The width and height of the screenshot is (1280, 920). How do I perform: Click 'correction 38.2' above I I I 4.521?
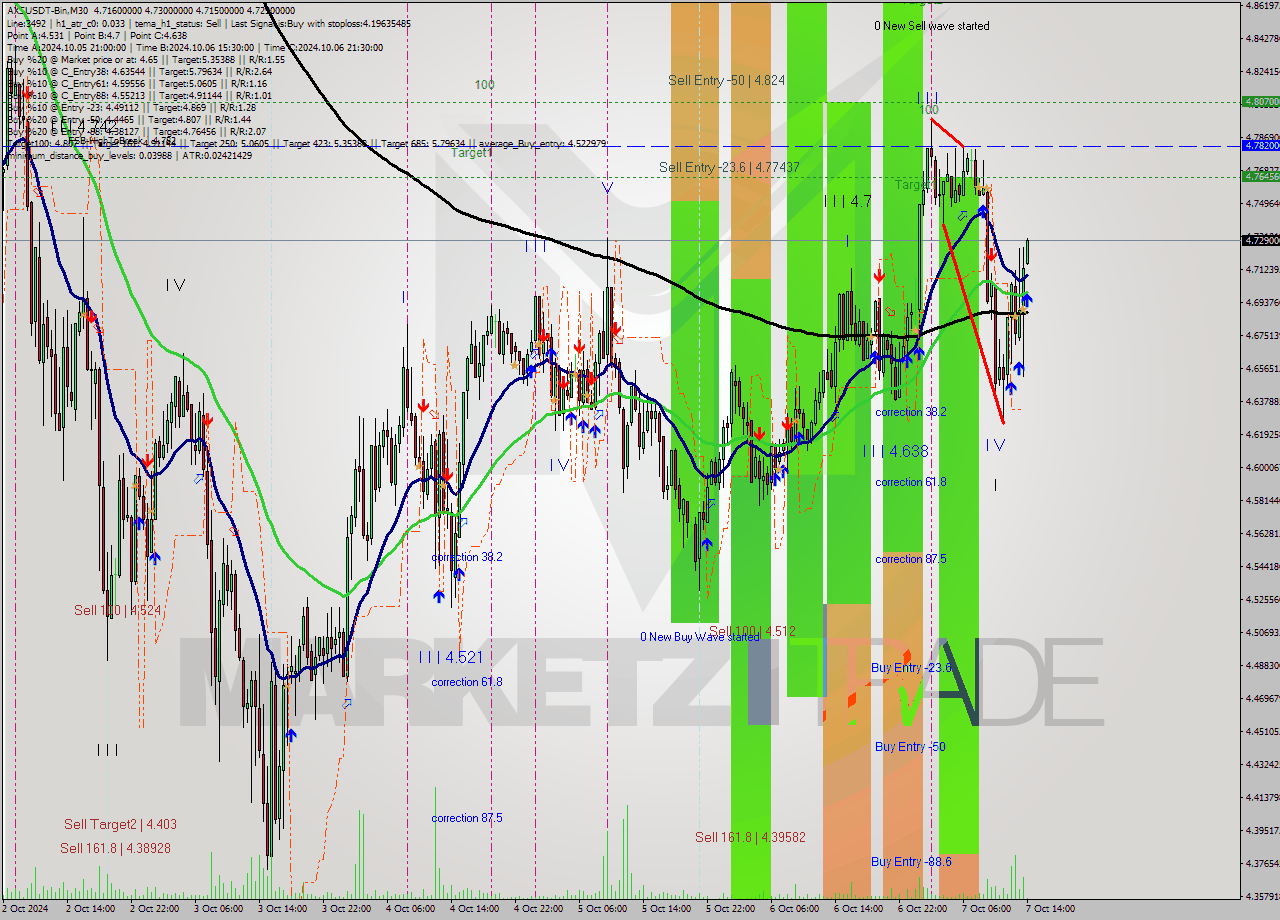[x=467, y=557]
